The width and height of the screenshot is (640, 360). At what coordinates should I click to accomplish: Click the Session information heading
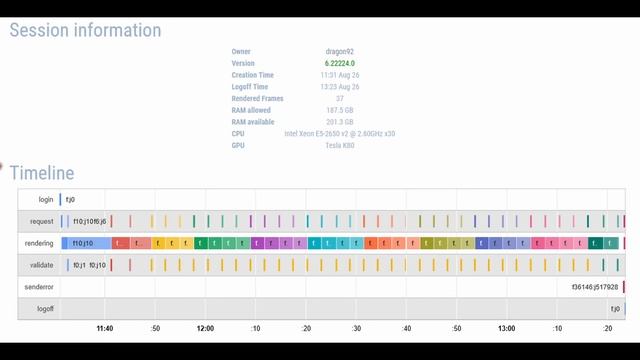coord(85,30)
